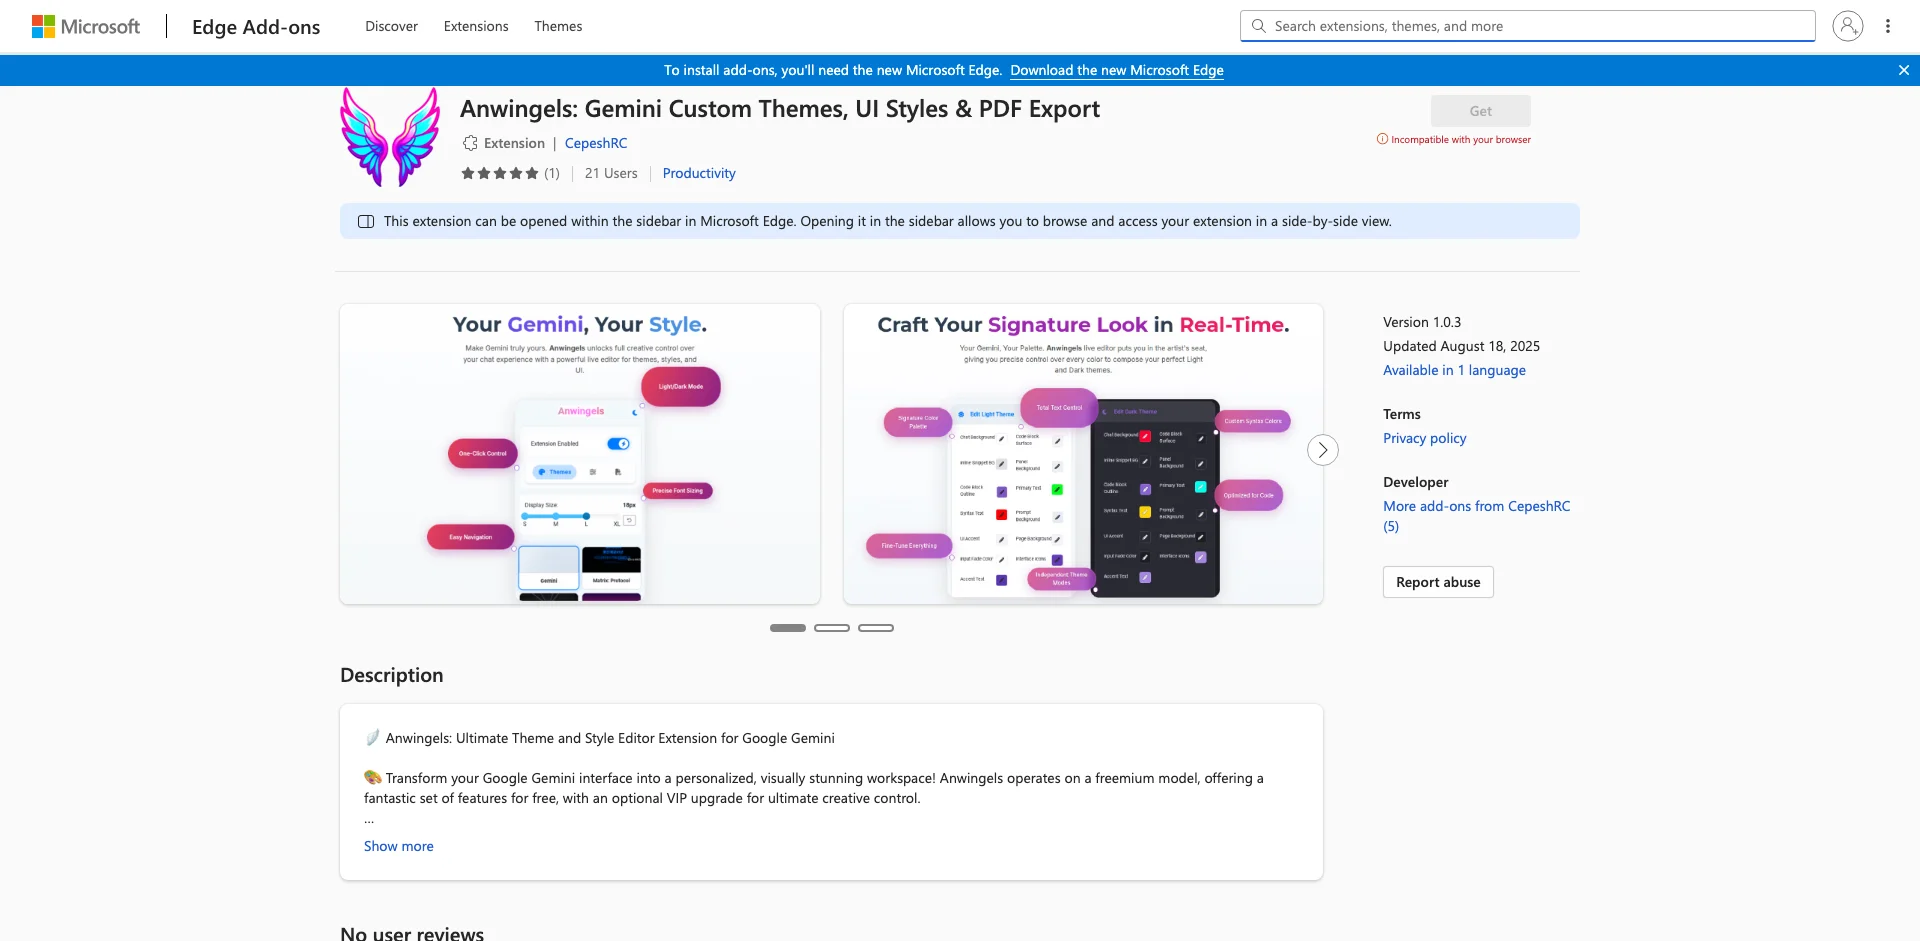Viewport: 1920px width, 941px height.
Task: Open the Discover menu item
Action: coord(390,26)
